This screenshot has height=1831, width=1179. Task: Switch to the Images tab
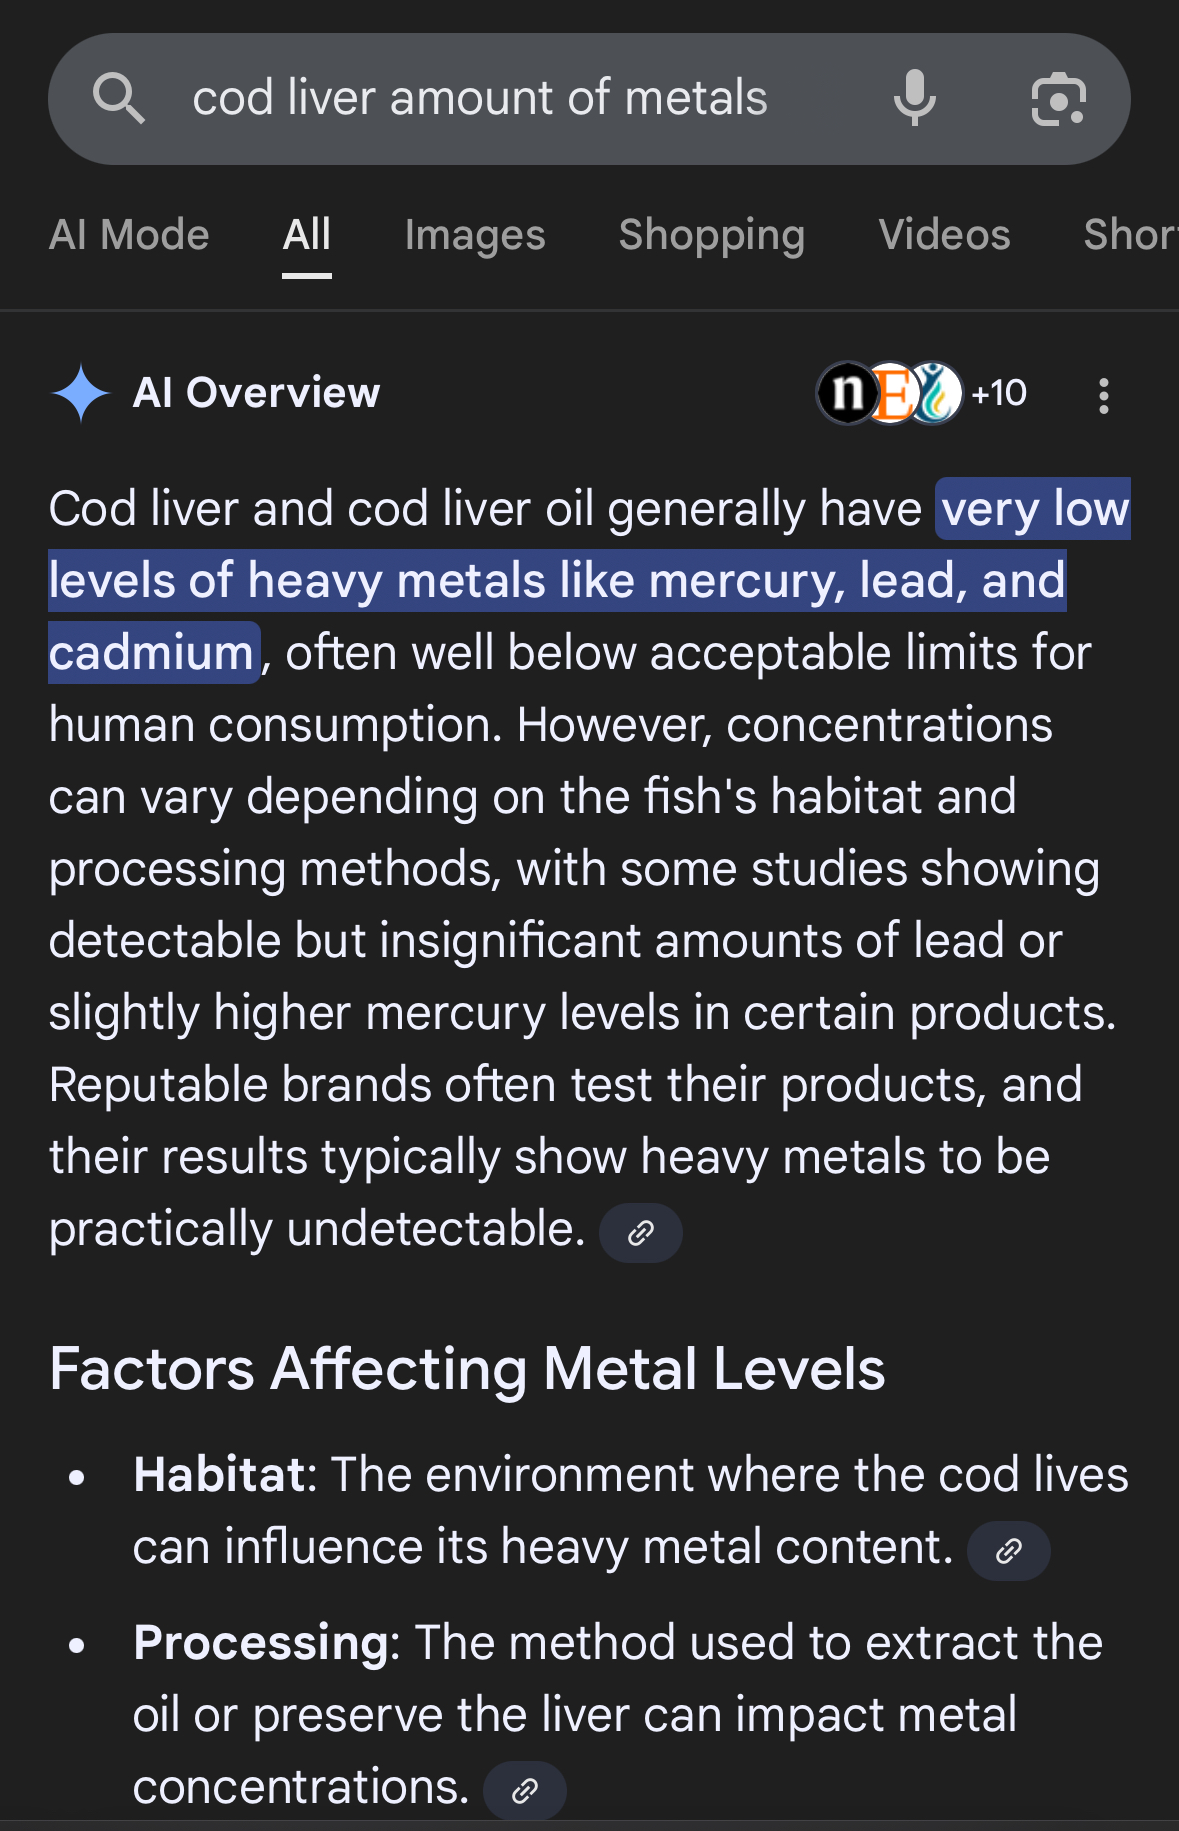click(475, 235)
